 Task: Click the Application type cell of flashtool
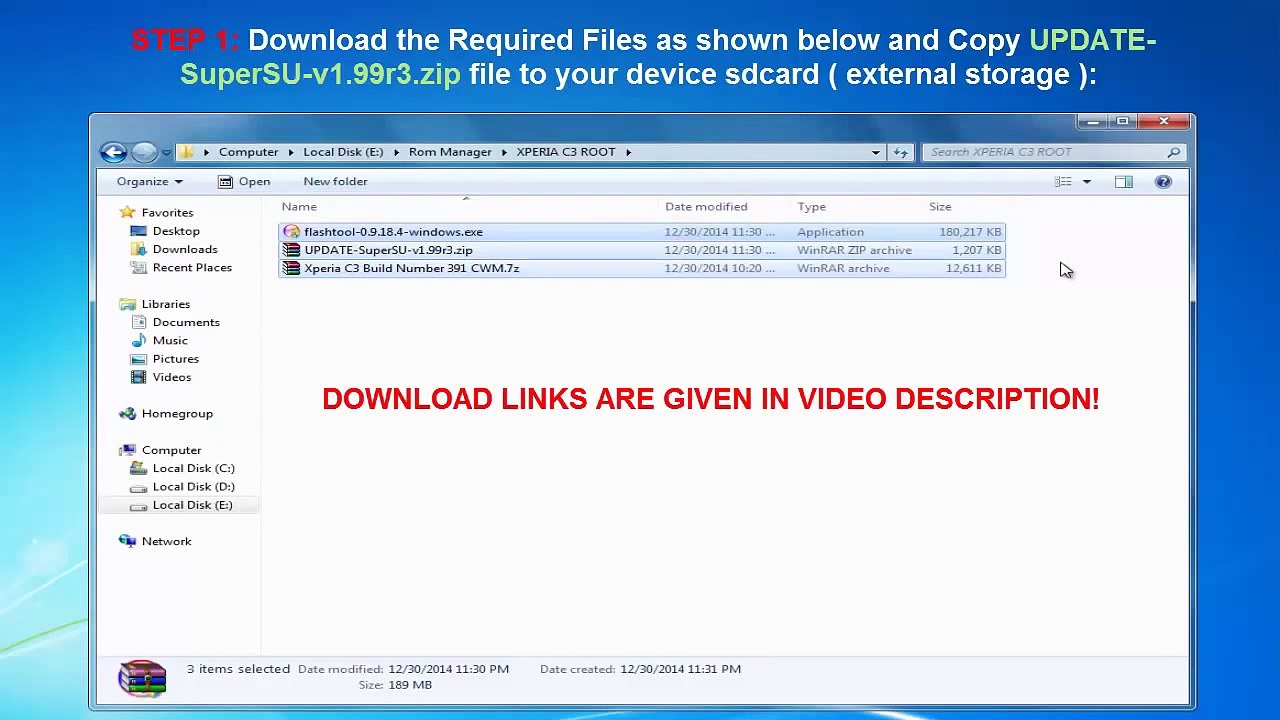pos(830,232)
